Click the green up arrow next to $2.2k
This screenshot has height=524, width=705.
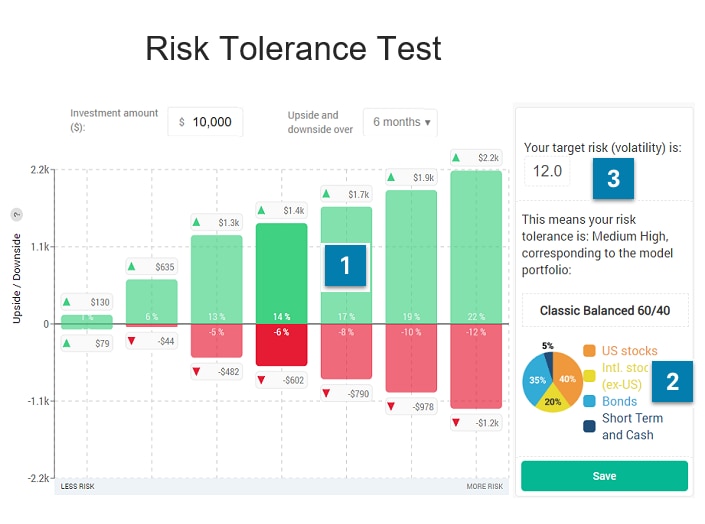point(456,157)
